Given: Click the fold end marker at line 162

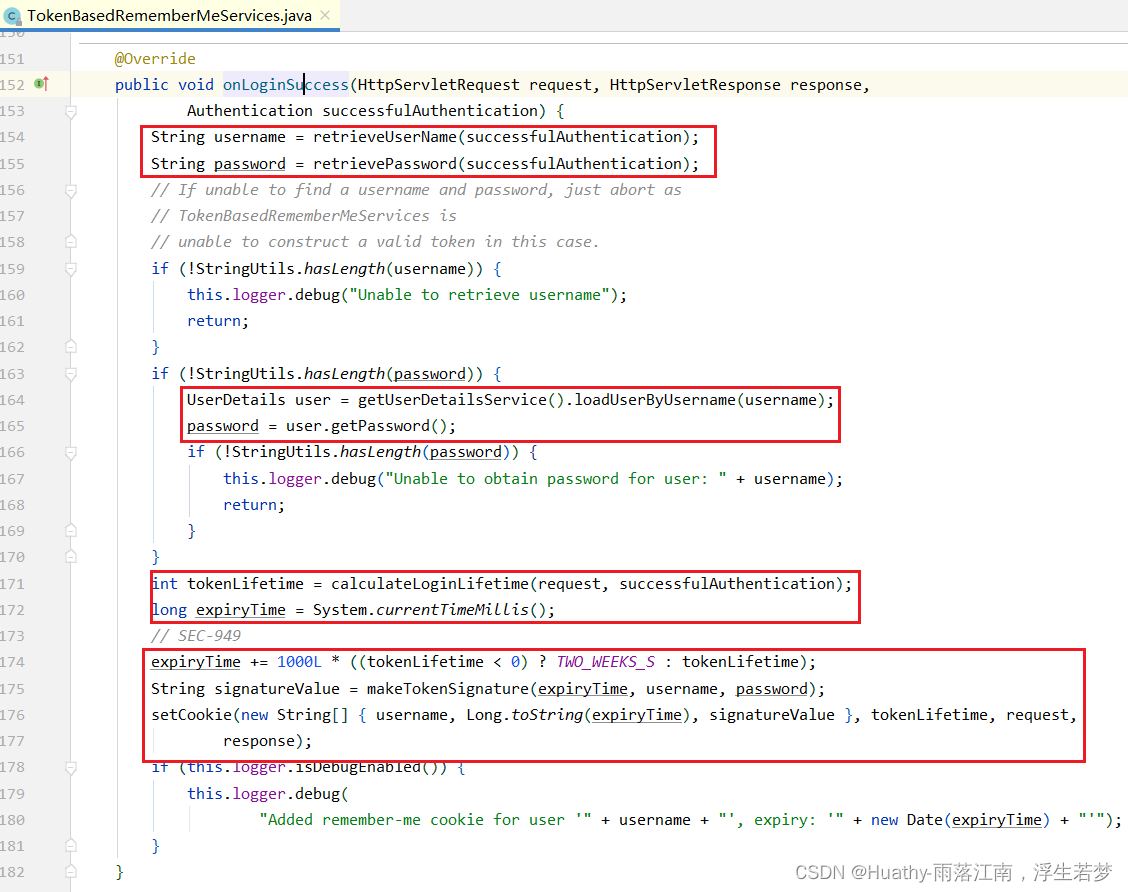Looking at the screenshot, I should click(x=70, y=347).
